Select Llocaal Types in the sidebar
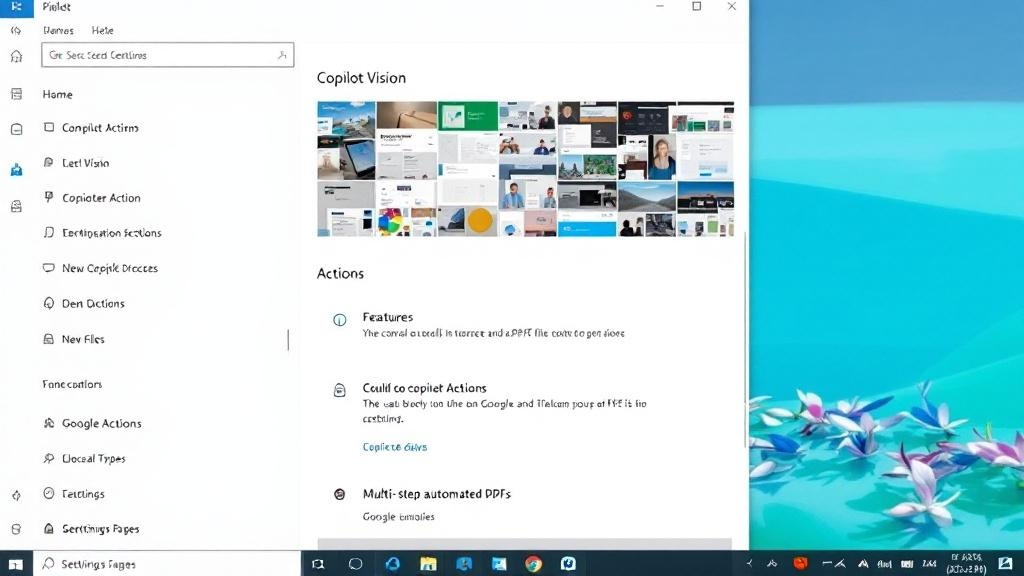The width and height of the screenshot is (1024, 576). click(x=93, y=459)
